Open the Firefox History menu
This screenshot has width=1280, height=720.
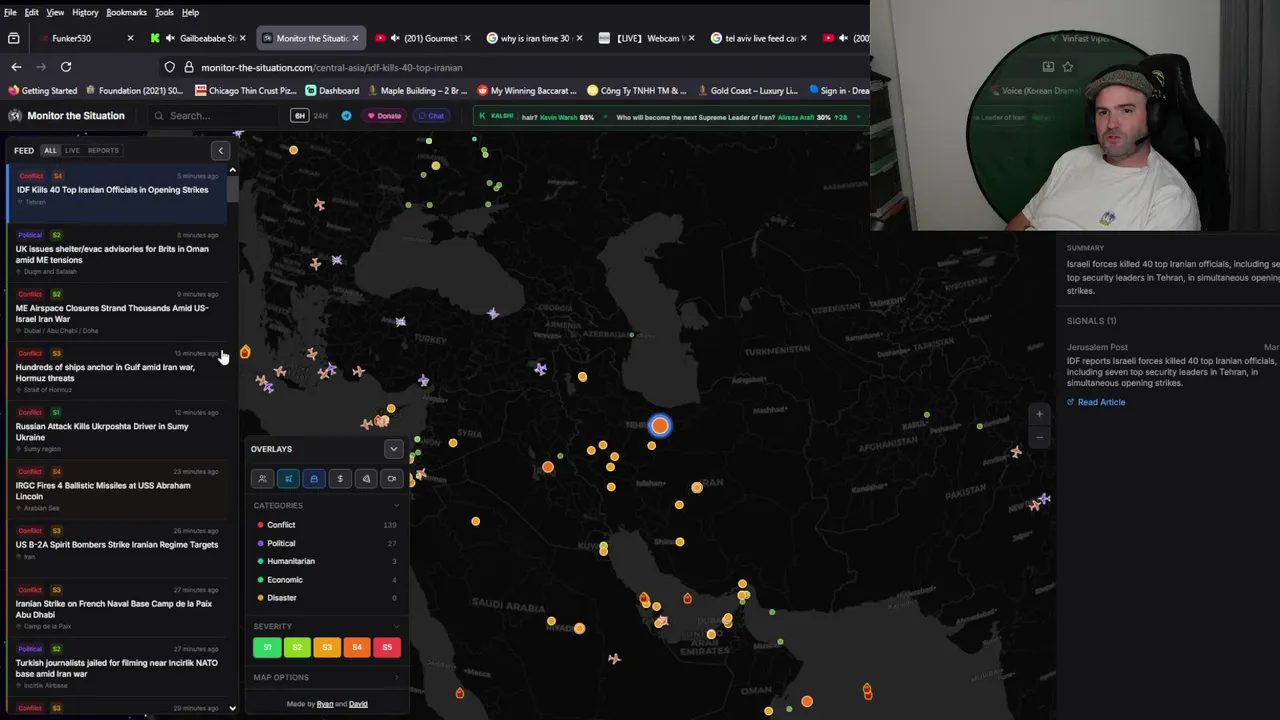[x=85, y=12]
